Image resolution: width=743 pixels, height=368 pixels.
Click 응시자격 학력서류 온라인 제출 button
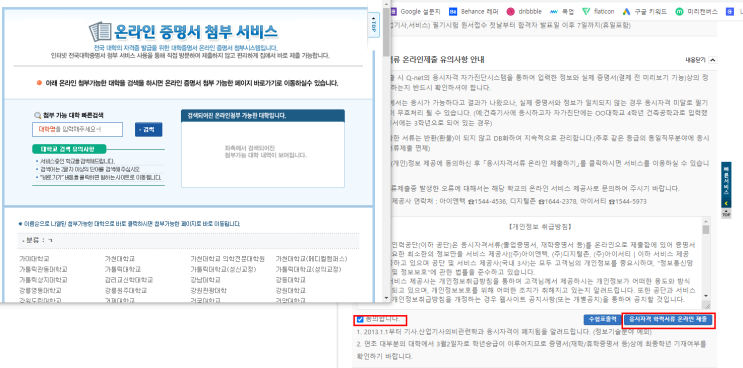668,320
